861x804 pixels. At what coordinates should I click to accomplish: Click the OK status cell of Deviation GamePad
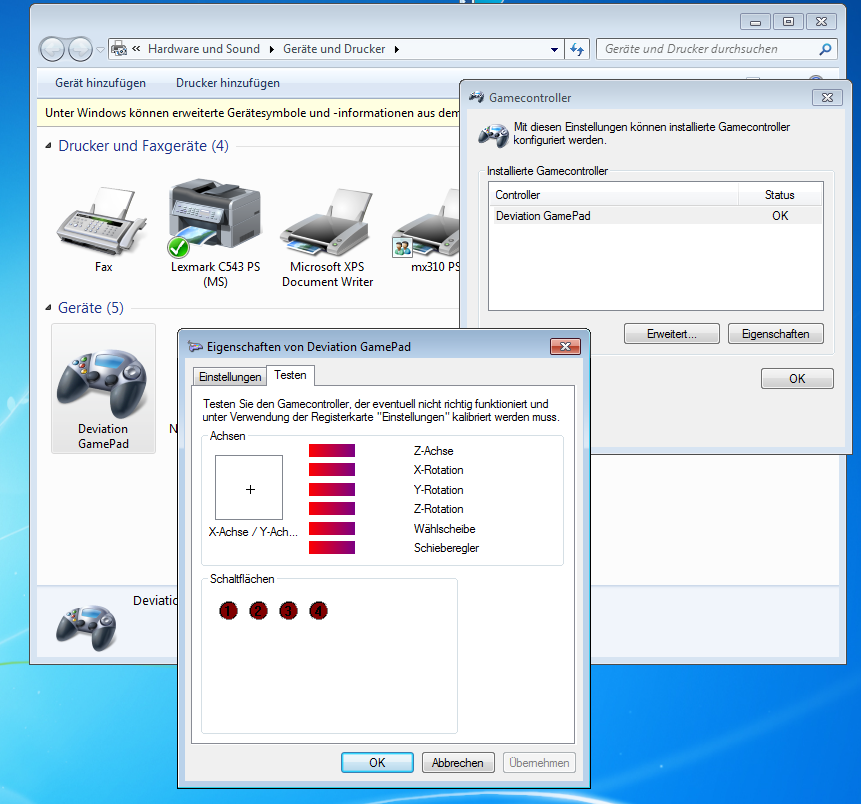(x=780, y=216)
